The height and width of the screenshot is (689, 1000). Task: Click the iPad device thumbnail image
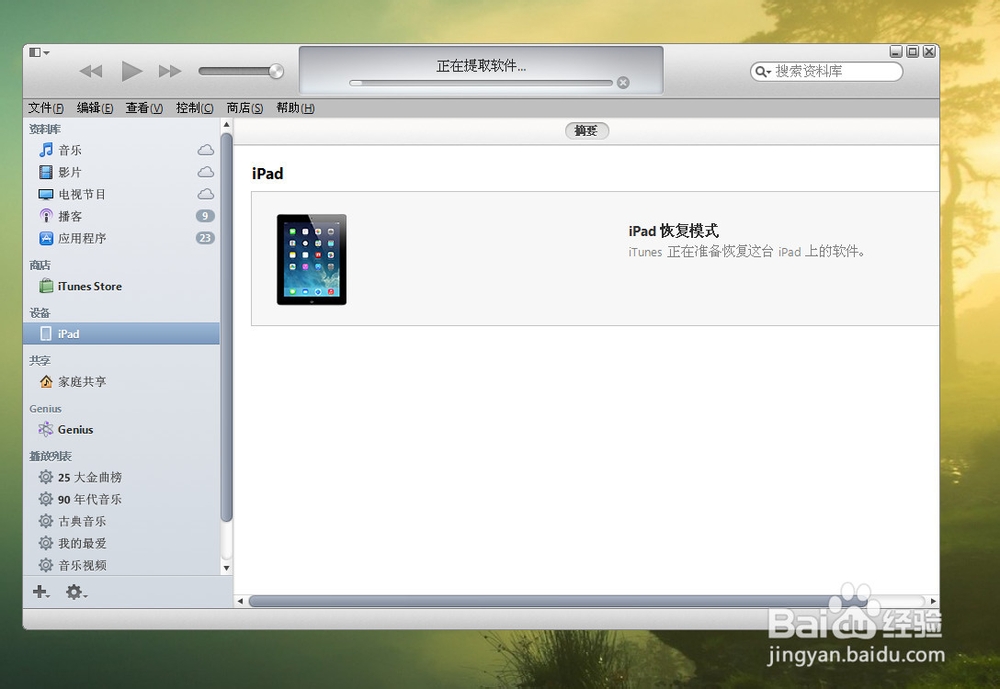[312, 259]
